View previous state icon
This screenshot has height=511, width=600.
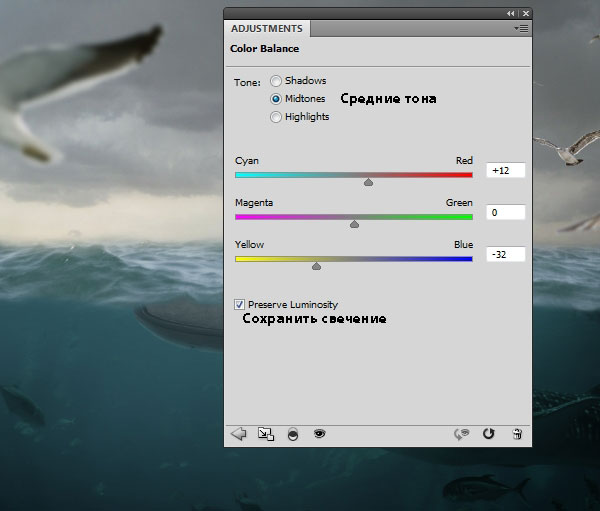[x=461, y=434]
